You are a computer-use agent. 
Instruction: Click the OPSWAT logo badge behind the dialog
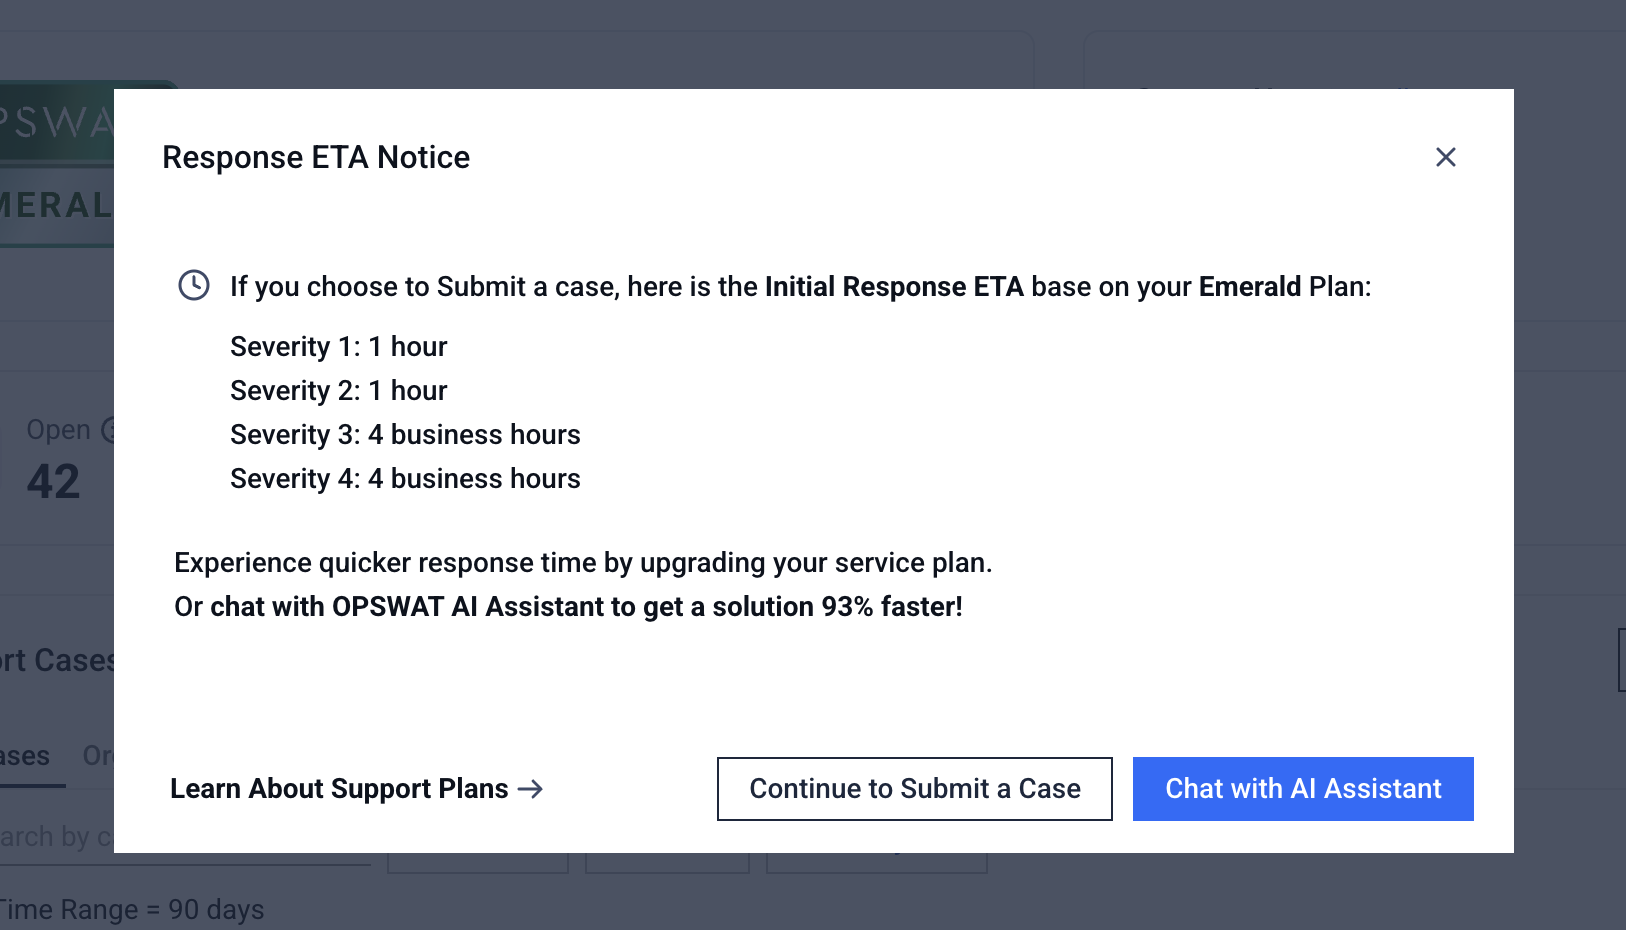pyautogui.click(x=56, y=122)
